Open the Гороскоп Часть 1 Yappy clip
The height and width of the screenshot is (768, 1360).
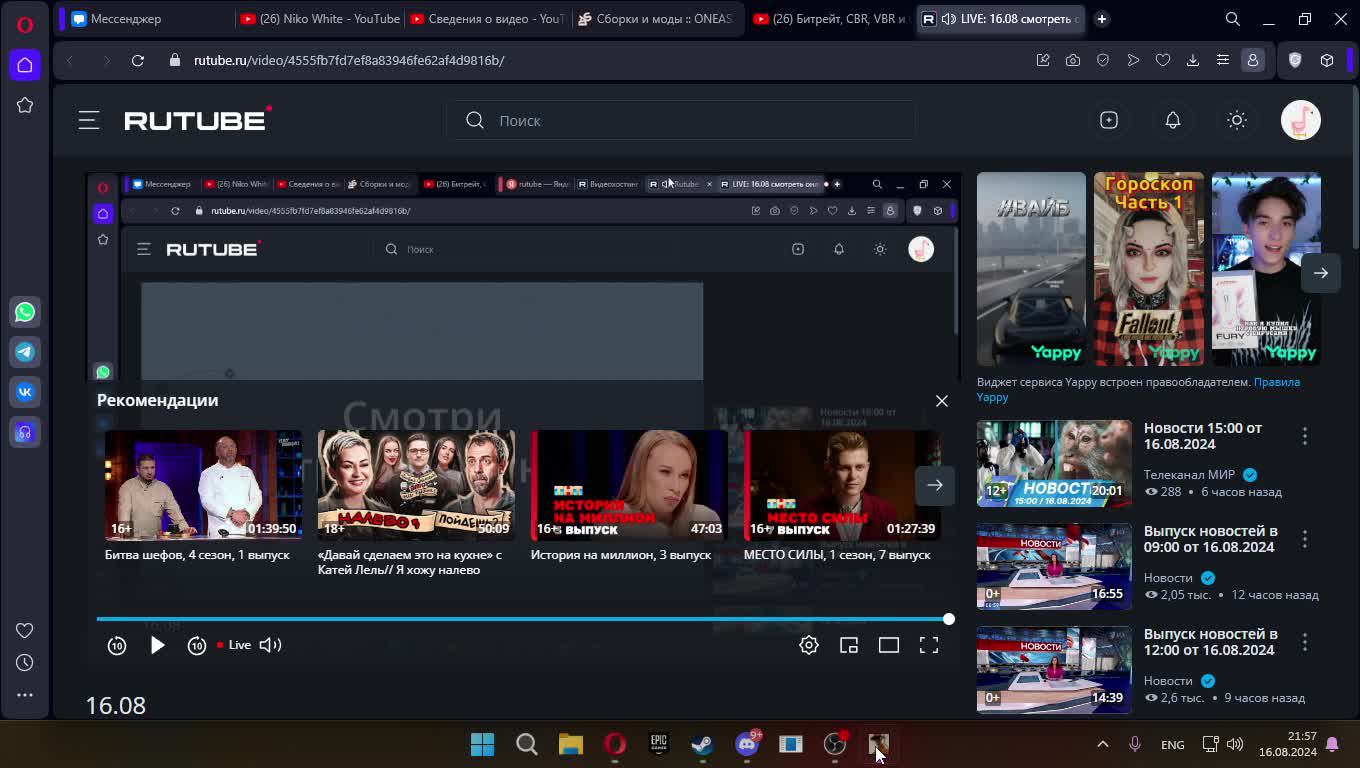coord(1149,269)
